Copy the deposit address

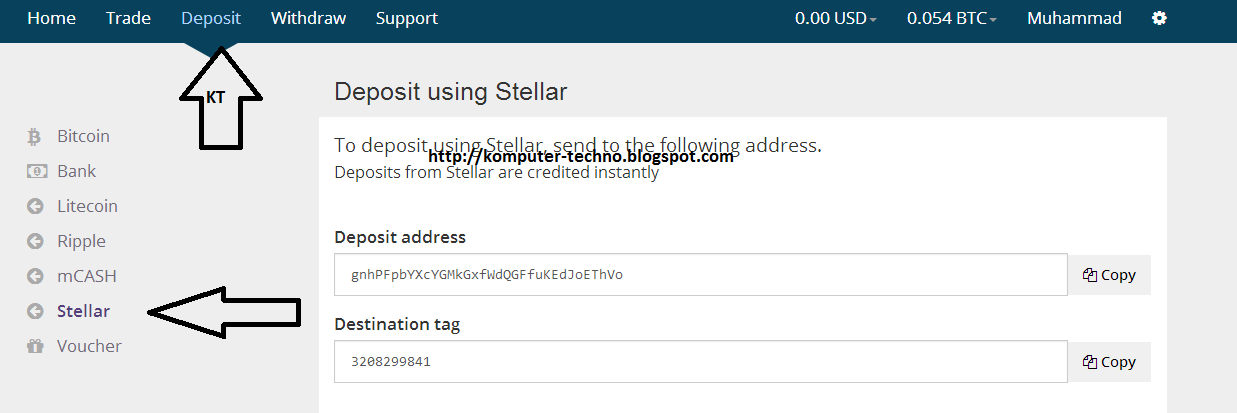tap(1109, 275)
